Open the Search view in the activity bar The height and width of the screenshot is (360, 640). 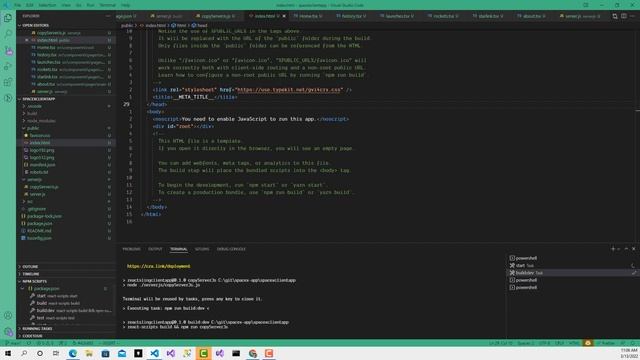(8, 34)
